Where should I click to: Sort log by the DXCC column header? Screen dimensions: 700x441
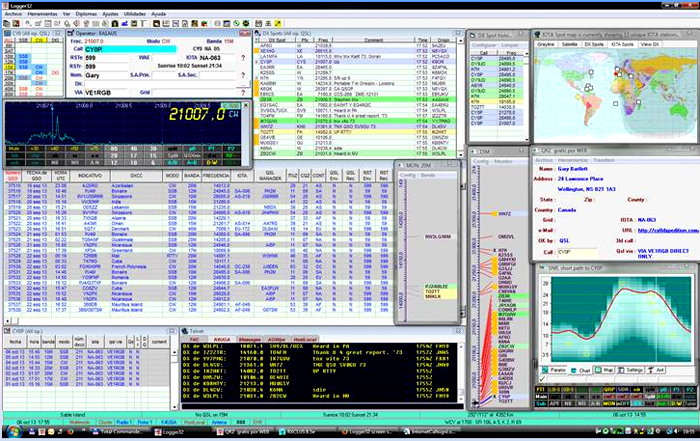click(136, 176)
